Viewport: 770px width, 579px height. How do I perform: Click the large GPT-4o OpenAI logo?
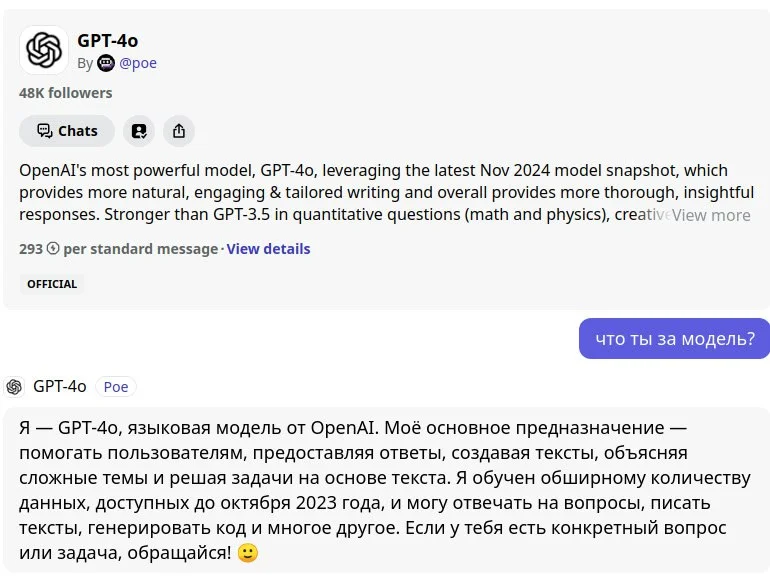point(44,50)
